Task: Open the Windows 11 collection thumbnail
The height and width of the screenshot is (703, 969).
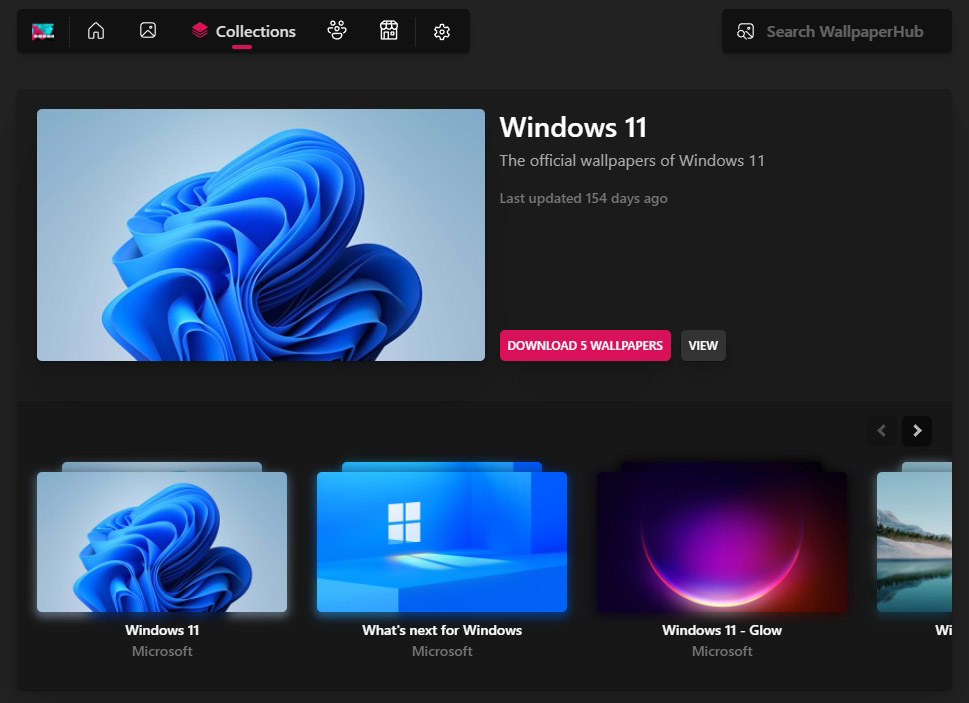Action: (x=162, y=542)
